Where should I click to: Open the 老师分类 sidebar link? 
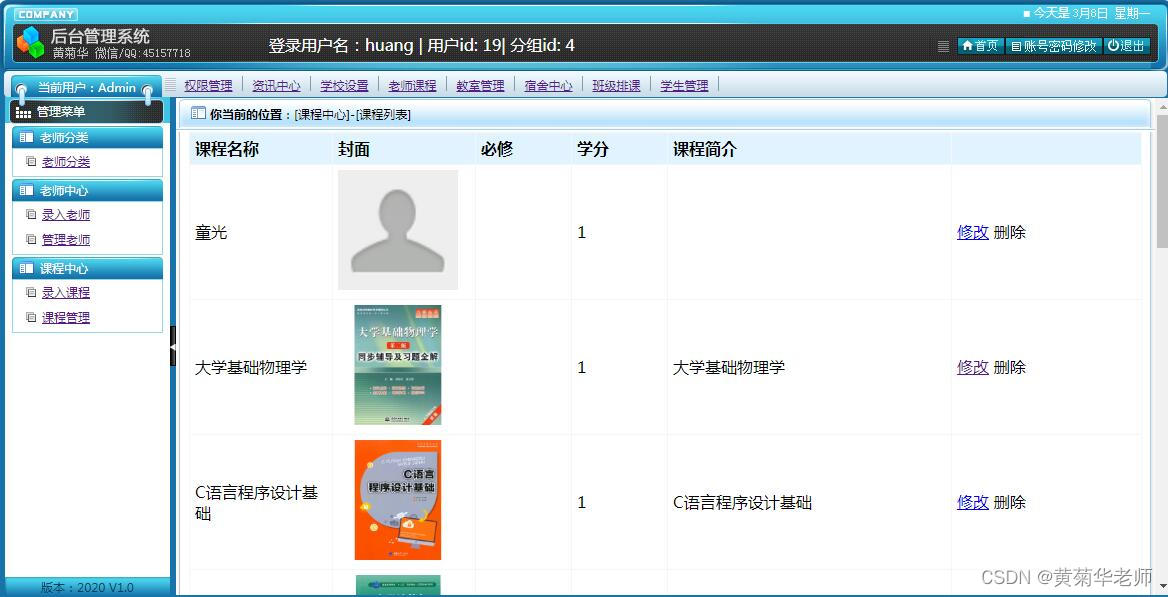(66, 162)
